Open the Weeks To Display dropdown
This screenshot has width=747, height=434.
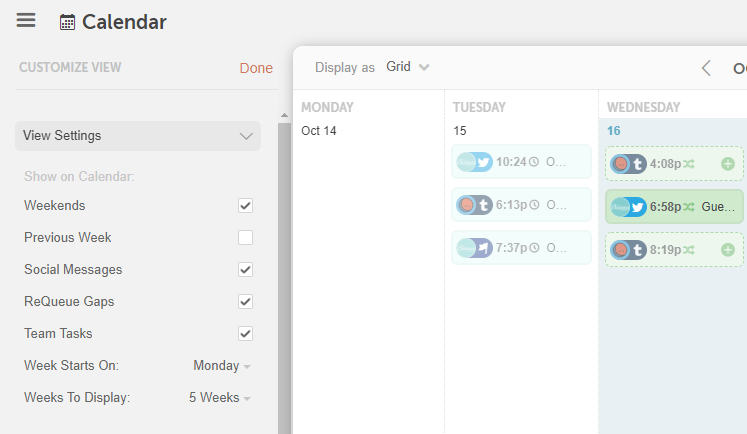click(x=220, y=397)
